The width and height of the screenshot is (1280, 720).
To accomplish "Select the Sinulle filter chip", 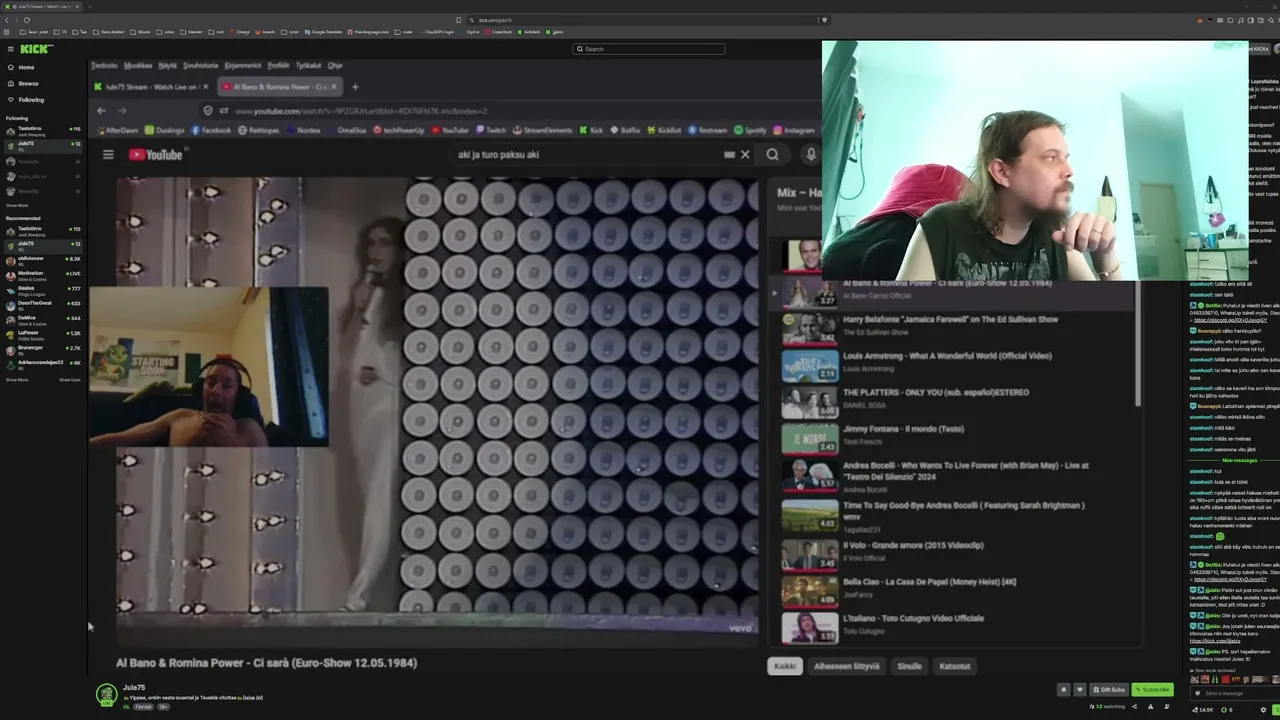I will point(909,666).
